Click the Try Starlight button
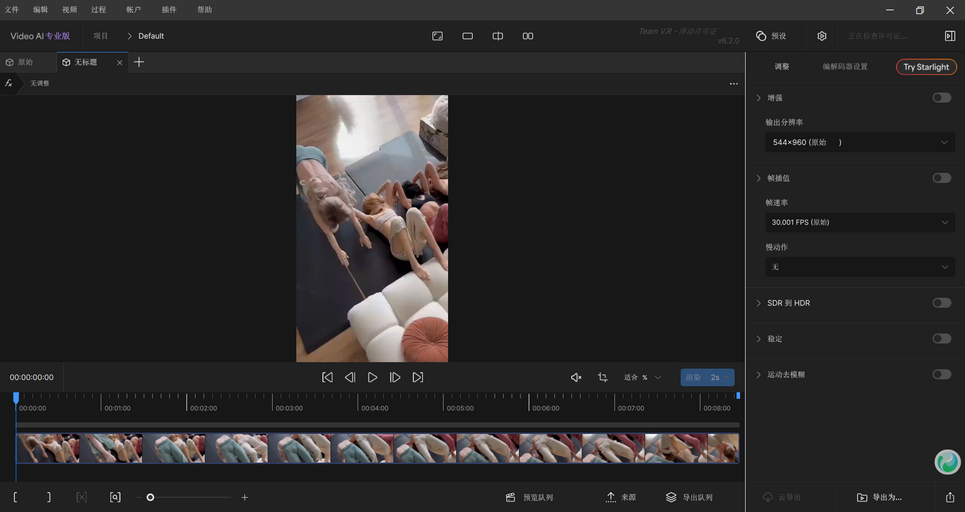 926,67
